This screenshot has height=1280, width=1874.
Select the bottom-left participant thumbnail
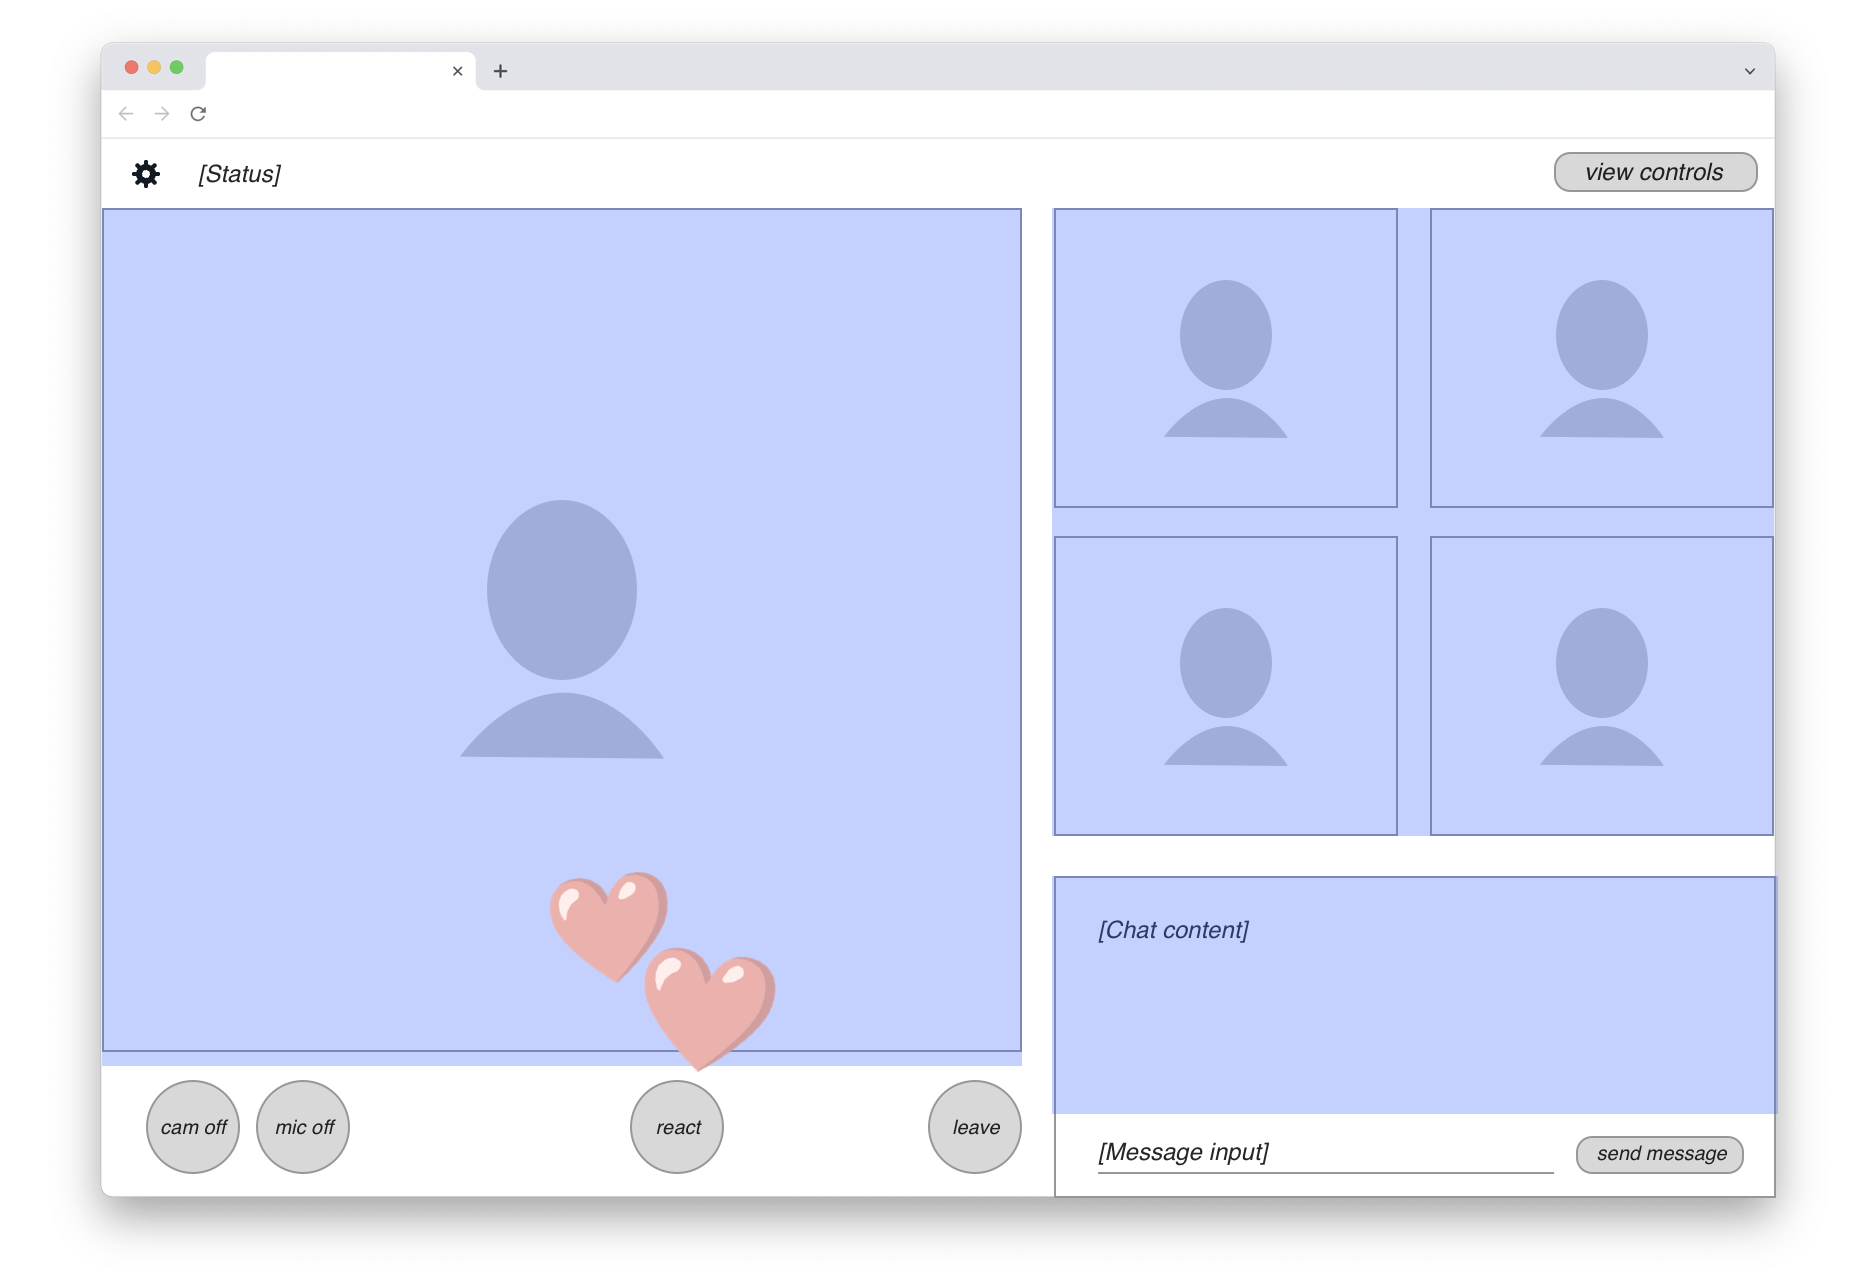point(1226,686)
